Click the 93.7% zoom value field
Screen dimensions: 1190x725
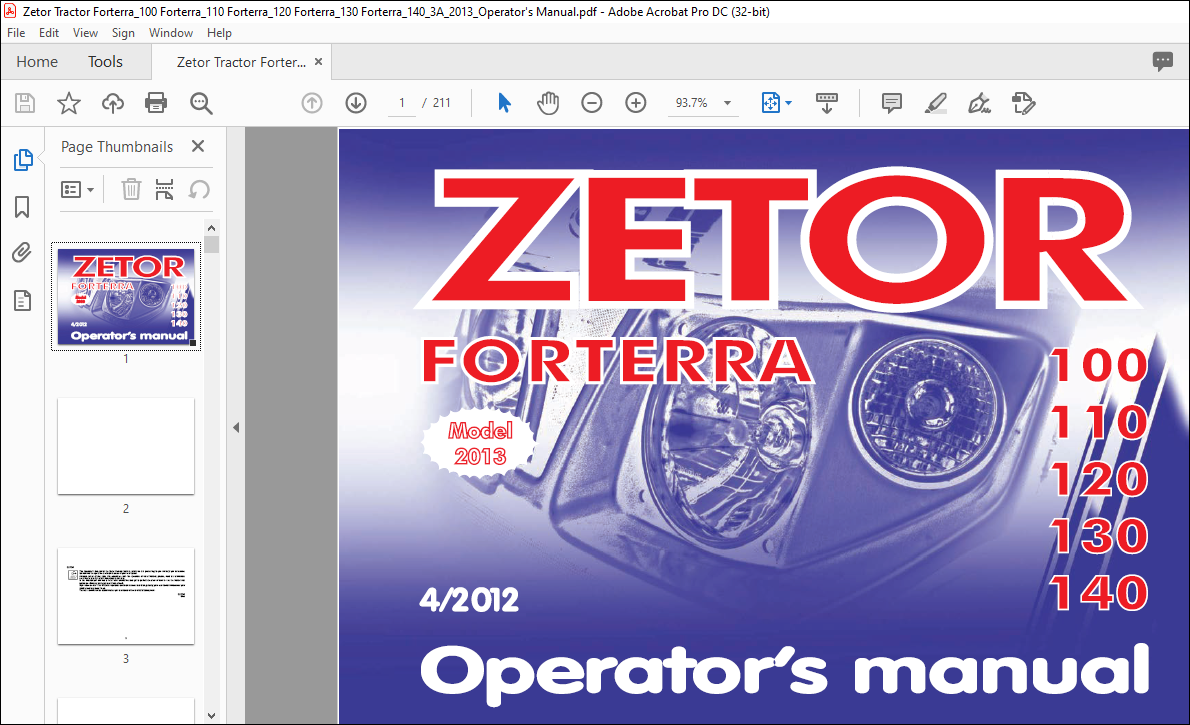(x=691, y=102)
